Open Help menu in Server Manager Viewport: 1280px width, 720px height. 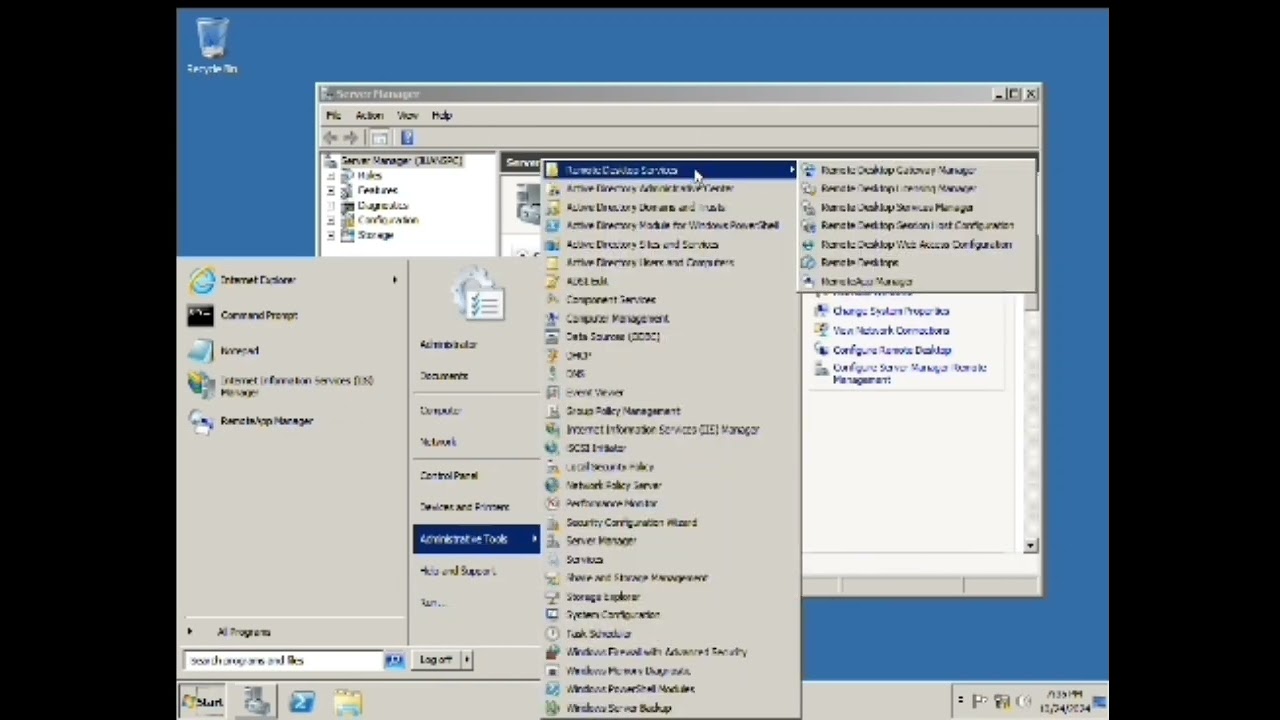pos(441,116)
